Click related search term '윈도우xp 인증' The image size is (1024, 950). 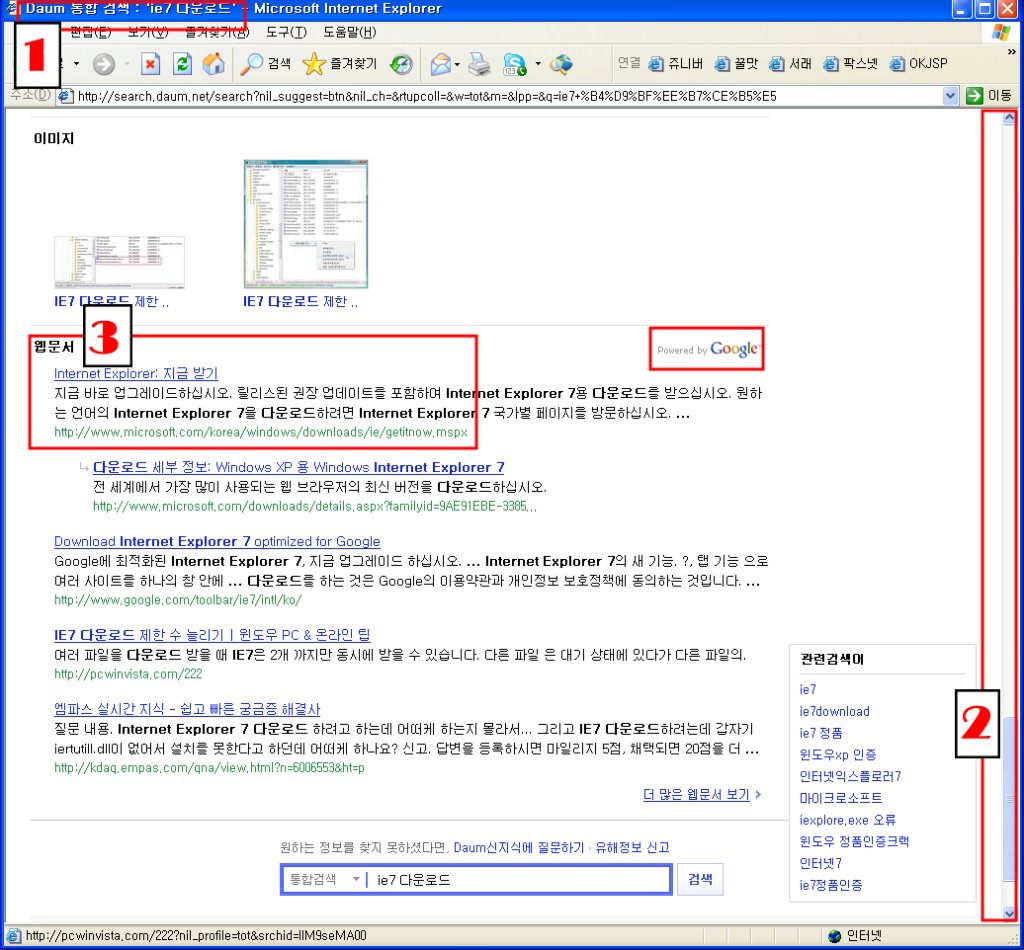(838, 755)
